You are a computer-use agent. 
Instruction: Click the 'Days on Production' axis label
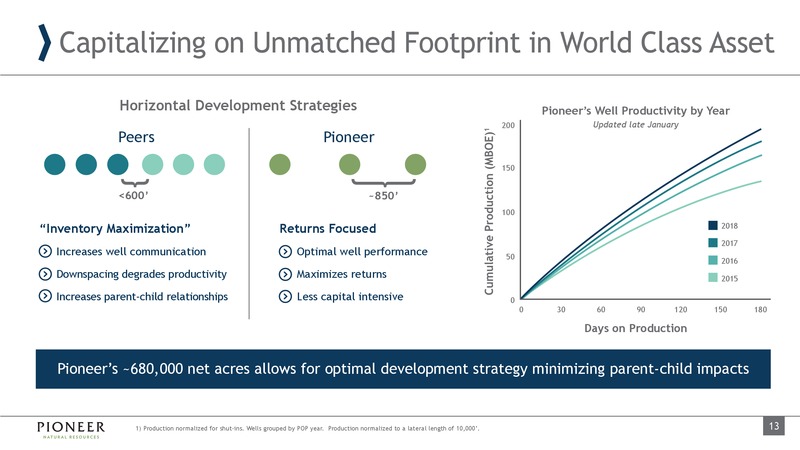click(x=636, y=328)
